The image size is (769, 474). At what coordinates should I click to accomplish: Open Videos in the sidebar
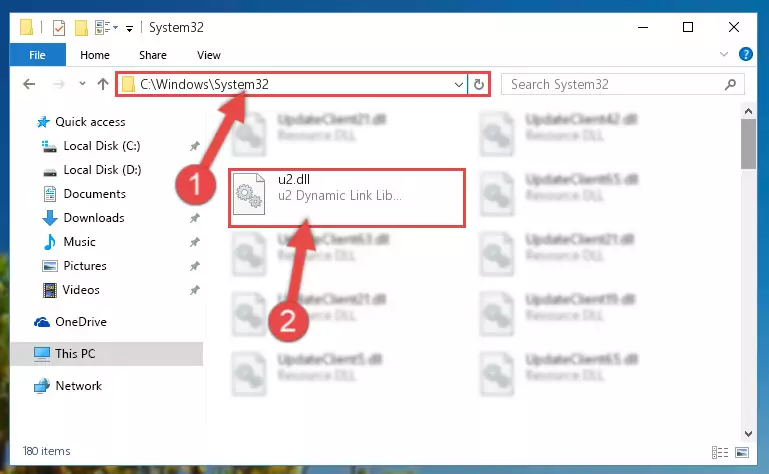(x=71, y=290)
